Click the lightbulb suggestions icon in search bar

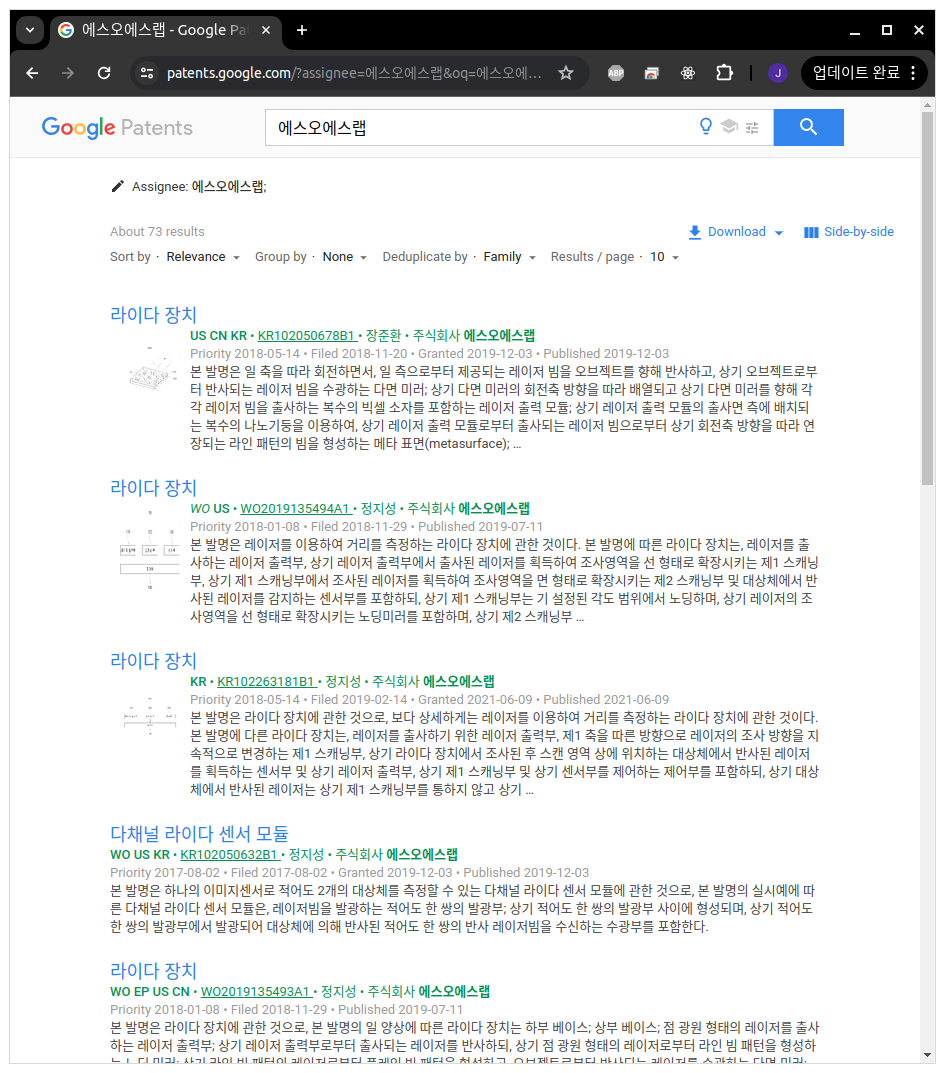(x=706, y=127)
